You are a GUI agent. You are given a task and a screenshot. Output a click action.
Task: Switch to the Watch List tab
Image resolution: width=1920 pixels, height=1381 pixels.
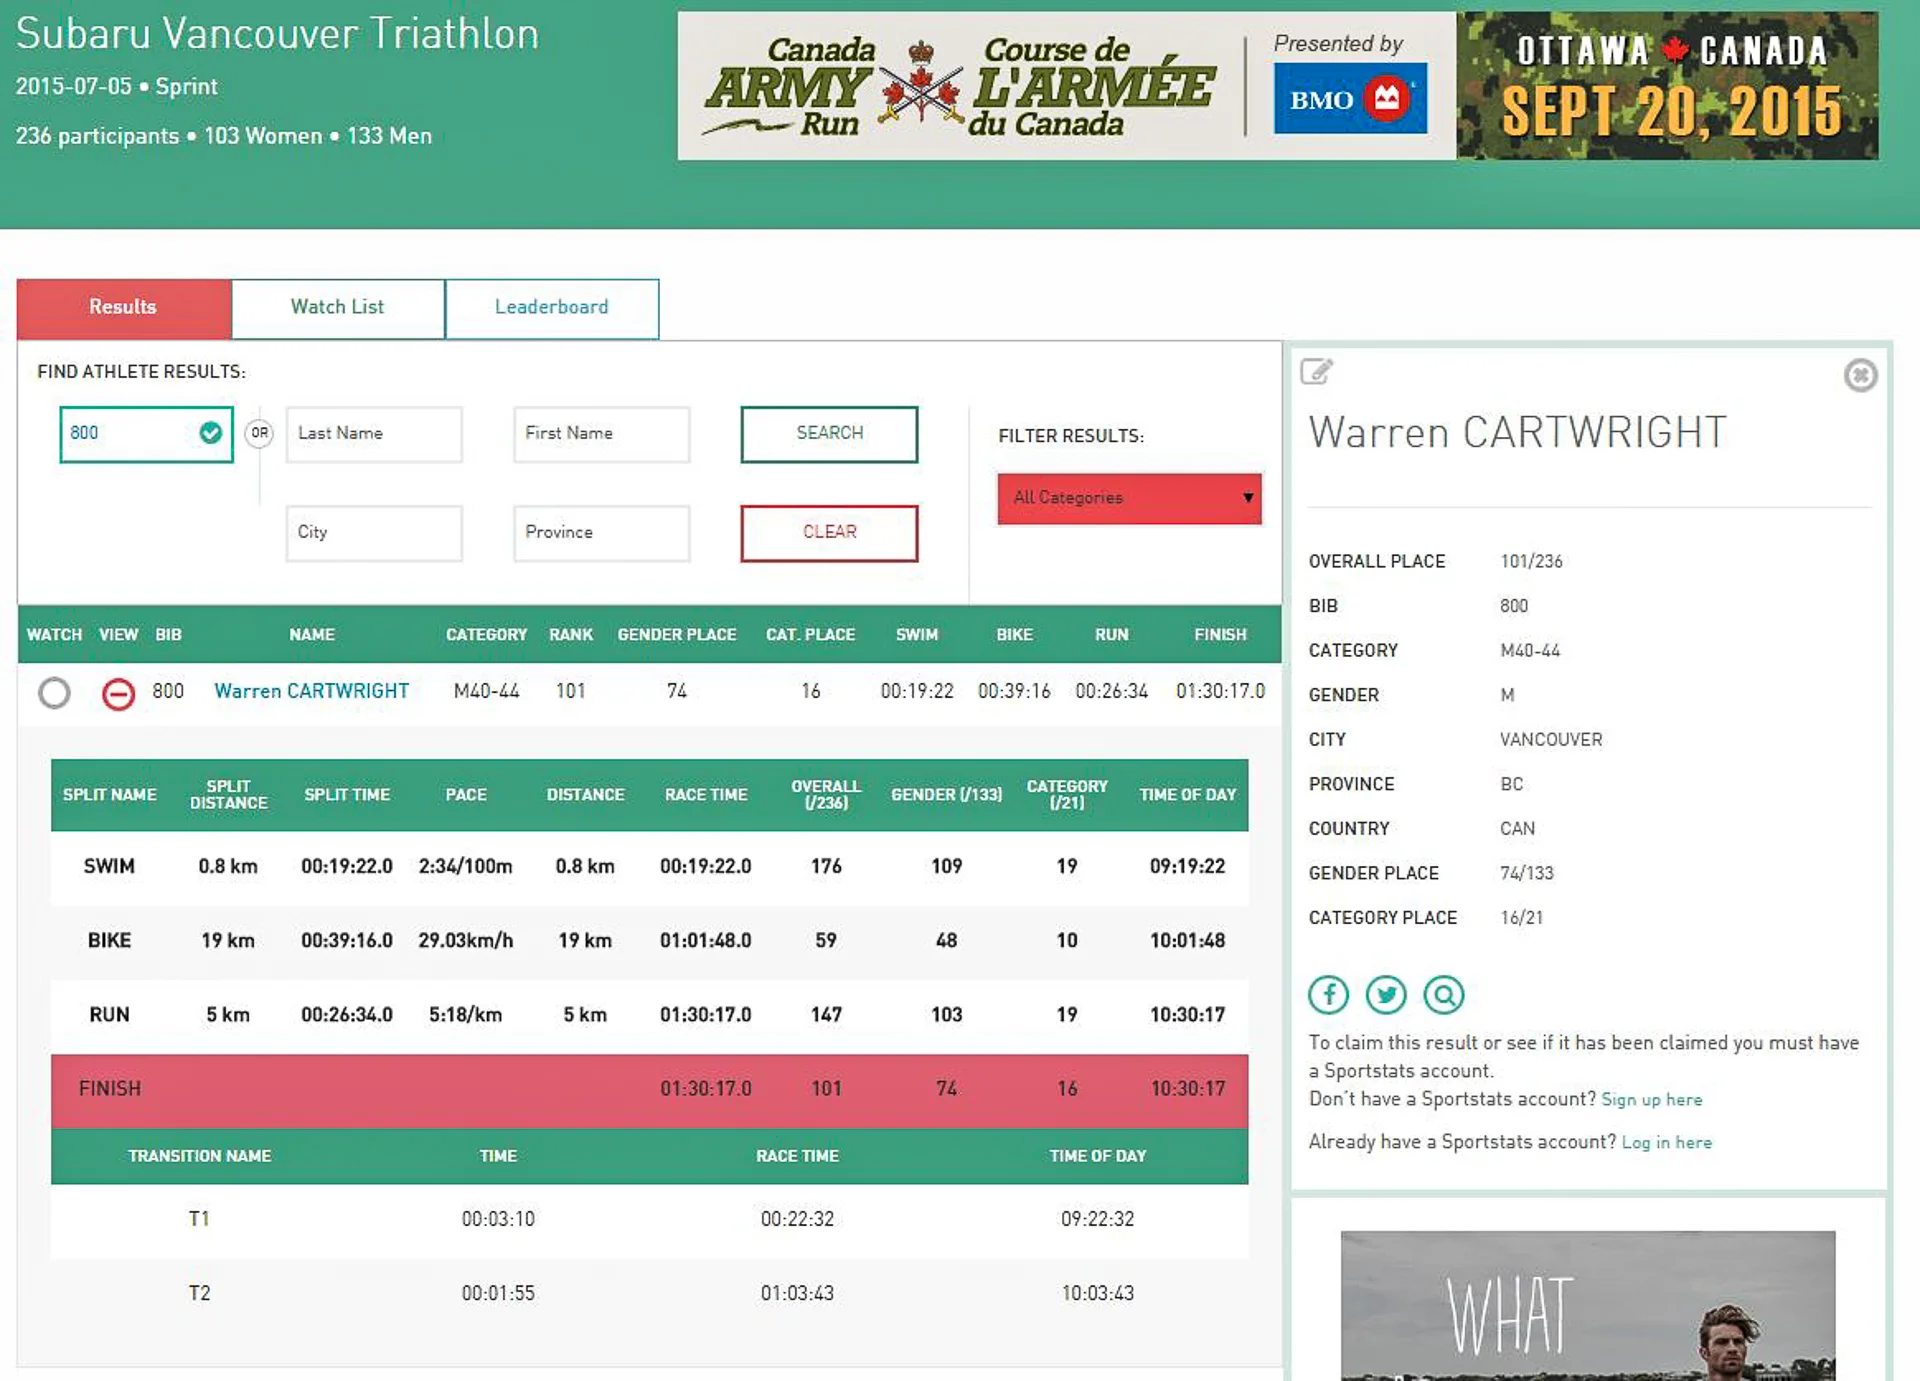337,307
